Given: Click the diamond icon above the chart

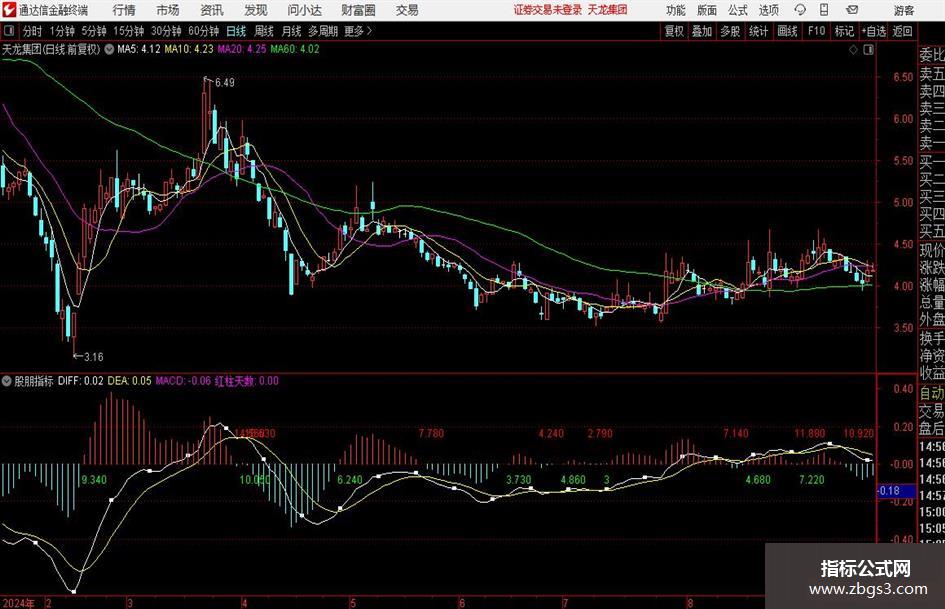Looking at the screenshot, I should (853, 50).
